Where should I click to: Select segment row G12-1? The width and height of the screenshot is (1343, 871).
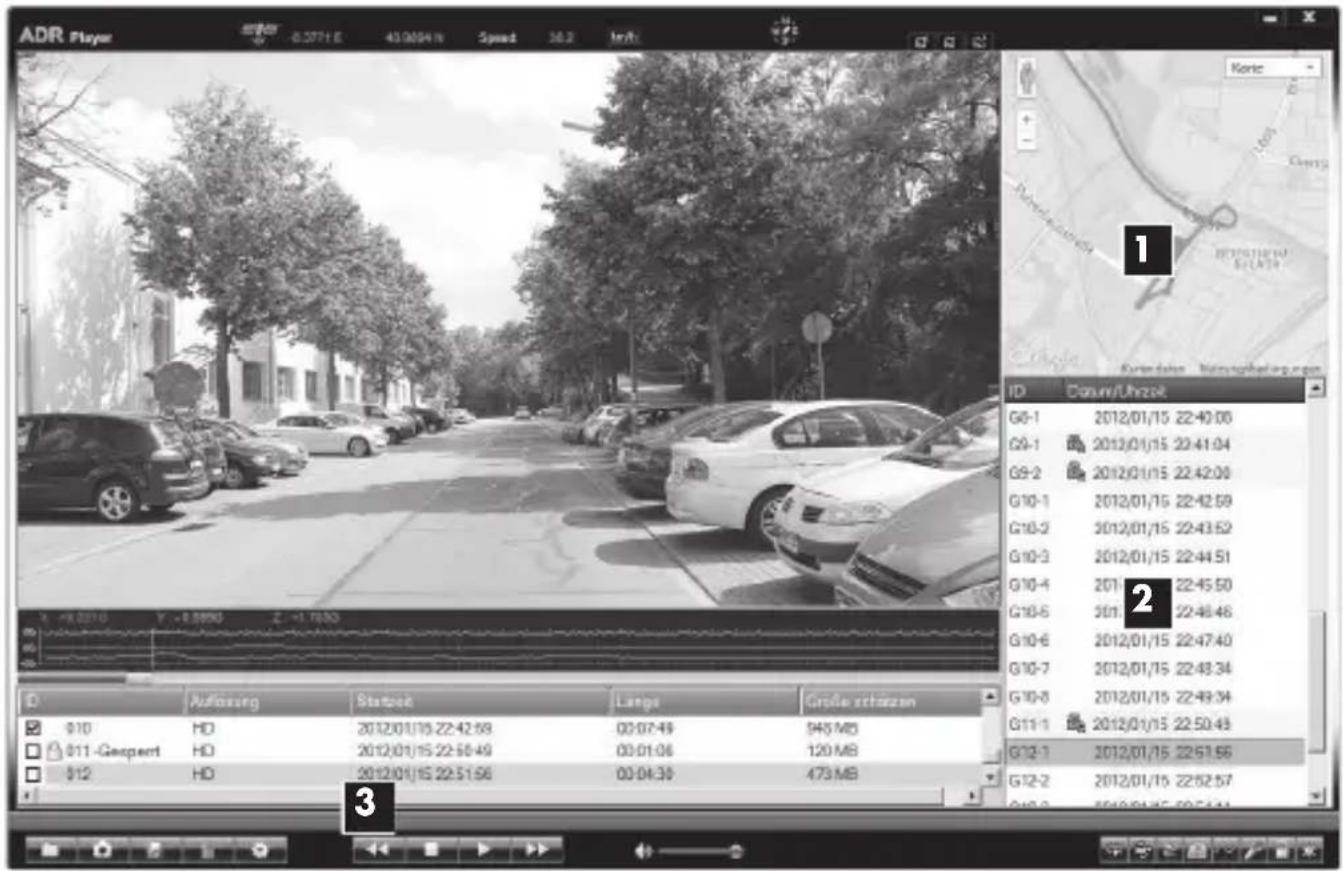click(x=1155, y=751)
